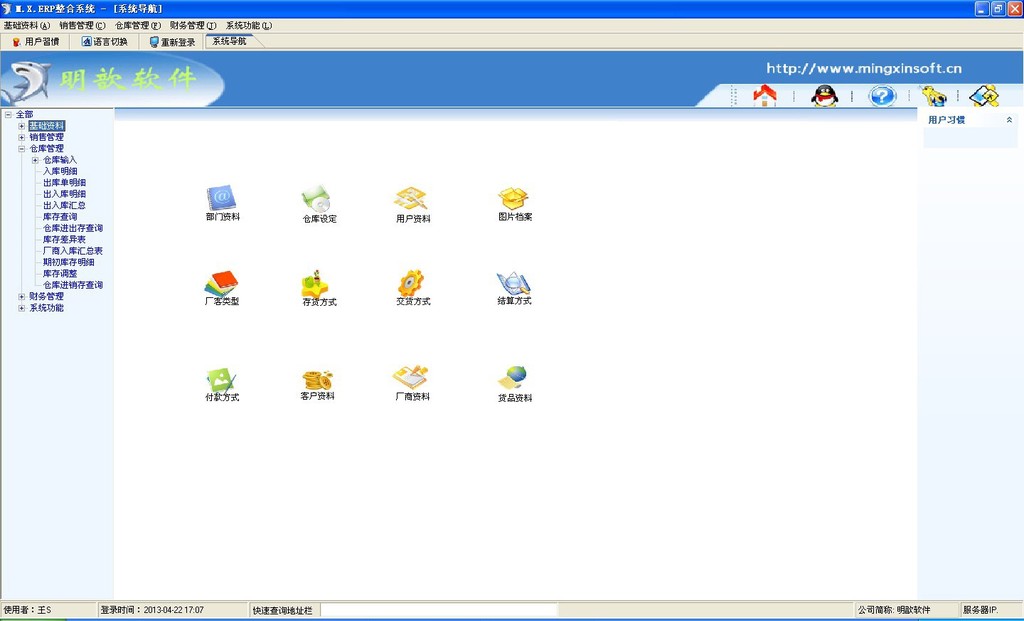
Task: Click the red house home icon
Action: 765,96
